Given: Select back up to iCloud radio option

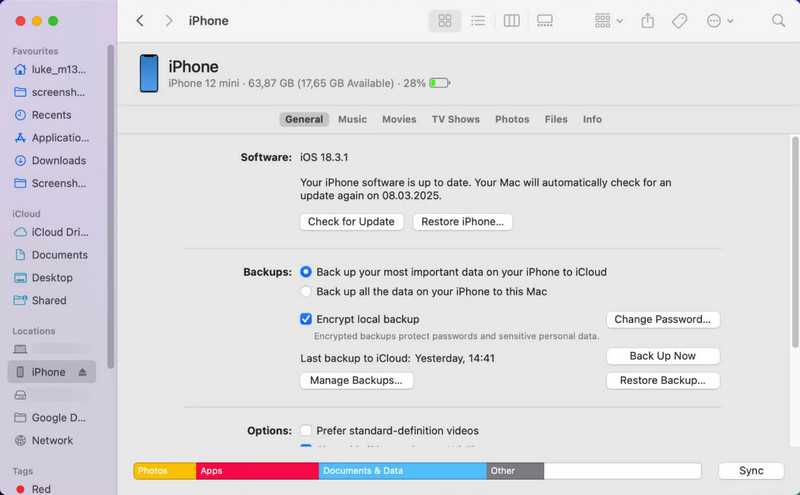Looking at the screenshot, I should click(306, 272).
